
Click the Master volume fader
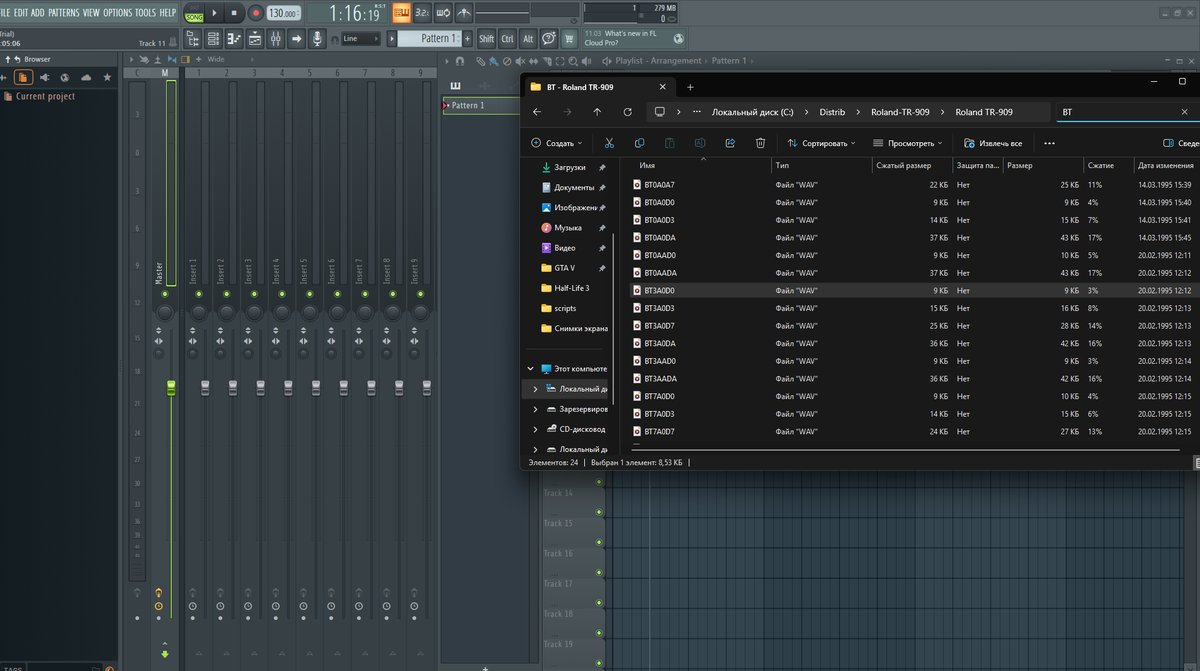click(x=171, y=387)
